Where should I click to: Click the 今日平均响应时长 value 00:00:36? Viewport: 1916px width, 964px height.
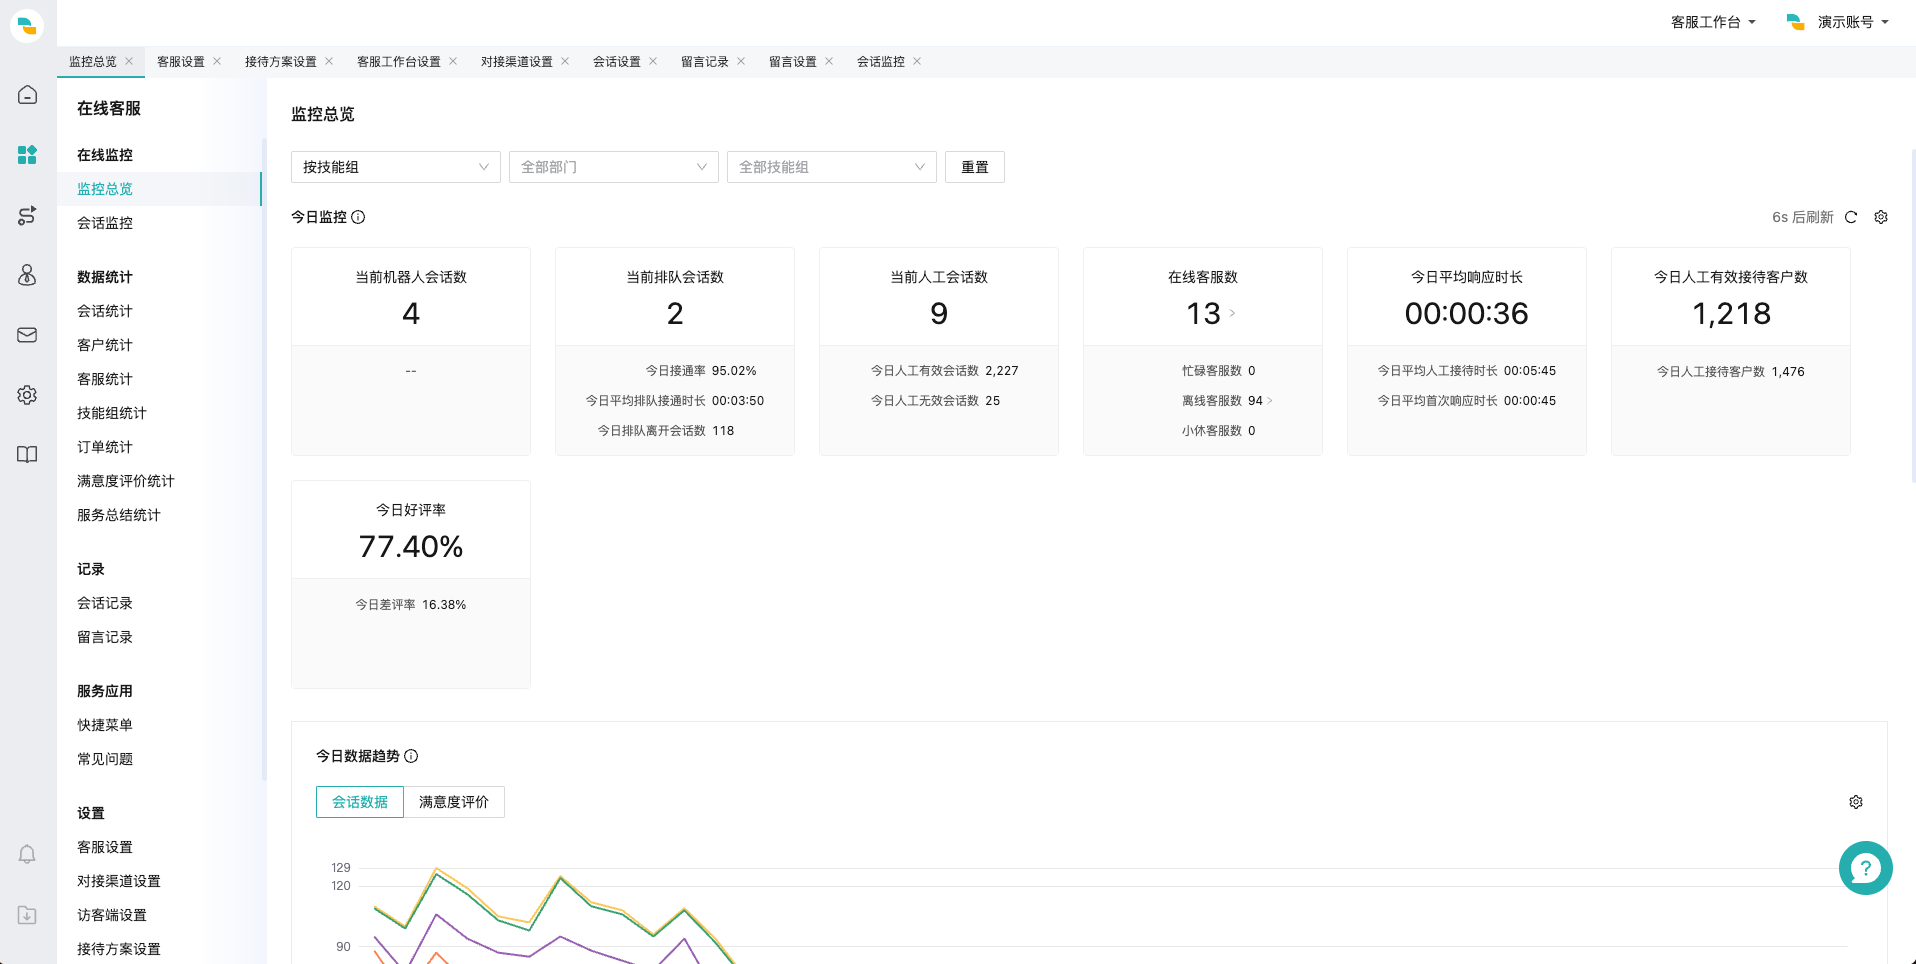pyautogui.click(x=1467, y=314)
